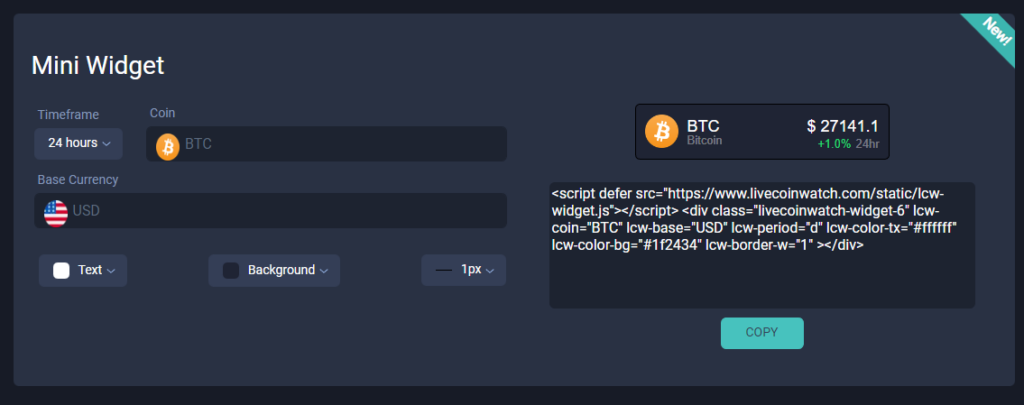Screen dimensions: 1024x405
Task: Click into the BTC coin input field
Action: coord(327,144)
